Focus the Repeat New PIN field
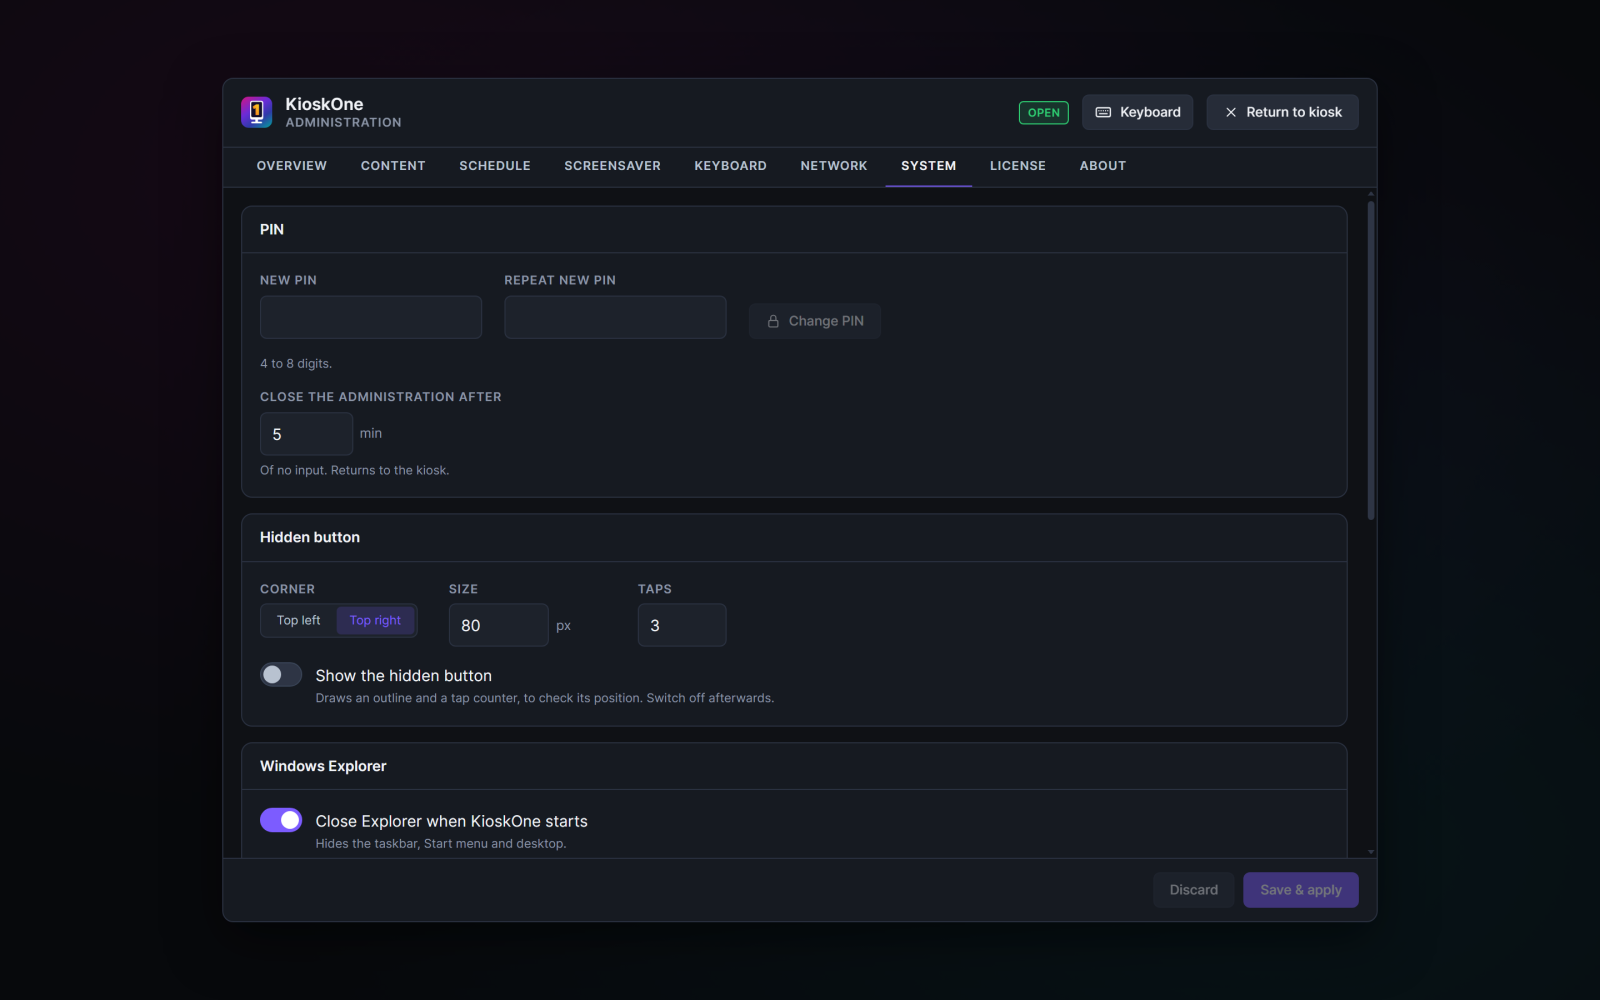The width and height of the screenshot is (1600, 1000). click(x=615, y=317)
